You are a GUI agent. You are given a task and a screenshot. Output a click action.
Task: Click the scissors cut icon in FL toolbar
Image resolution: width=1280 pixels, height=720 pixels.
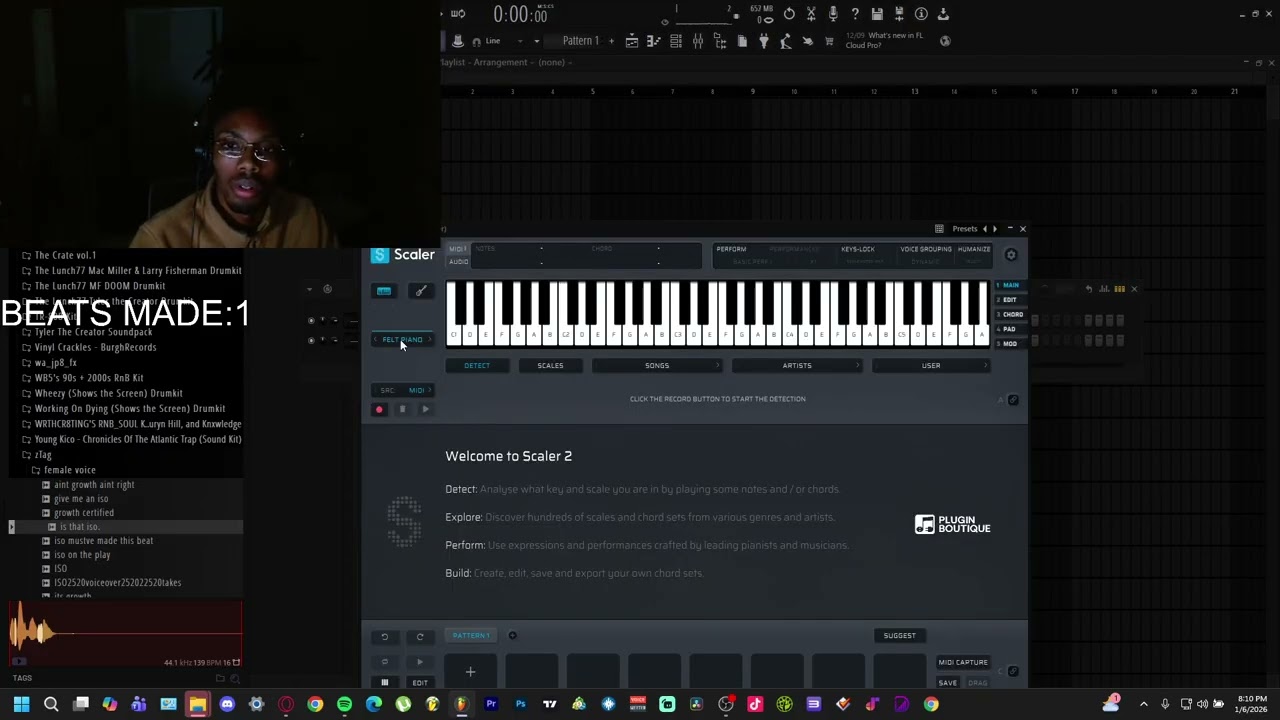[x=811, y=14]
